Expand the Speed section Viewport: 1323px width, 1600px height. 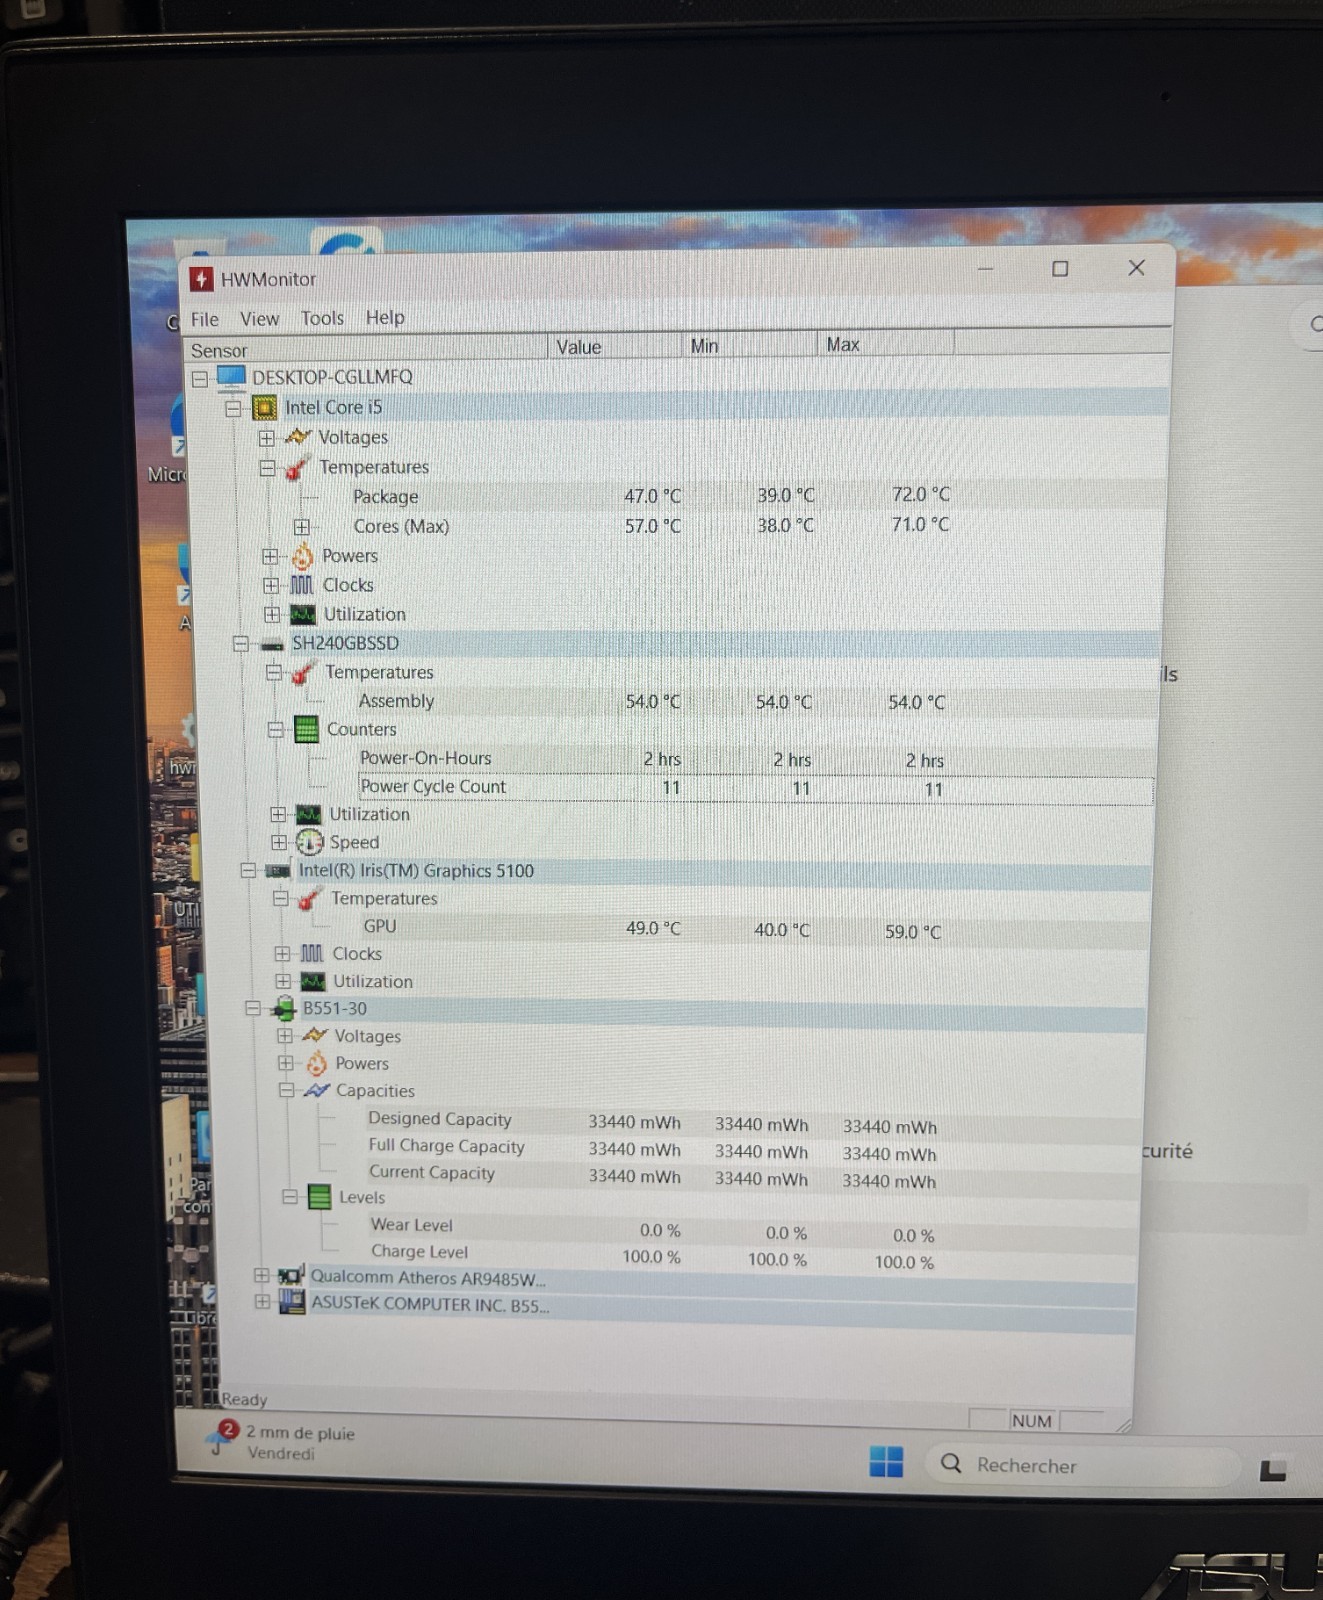pyautogui.click(x=278, y=843)
